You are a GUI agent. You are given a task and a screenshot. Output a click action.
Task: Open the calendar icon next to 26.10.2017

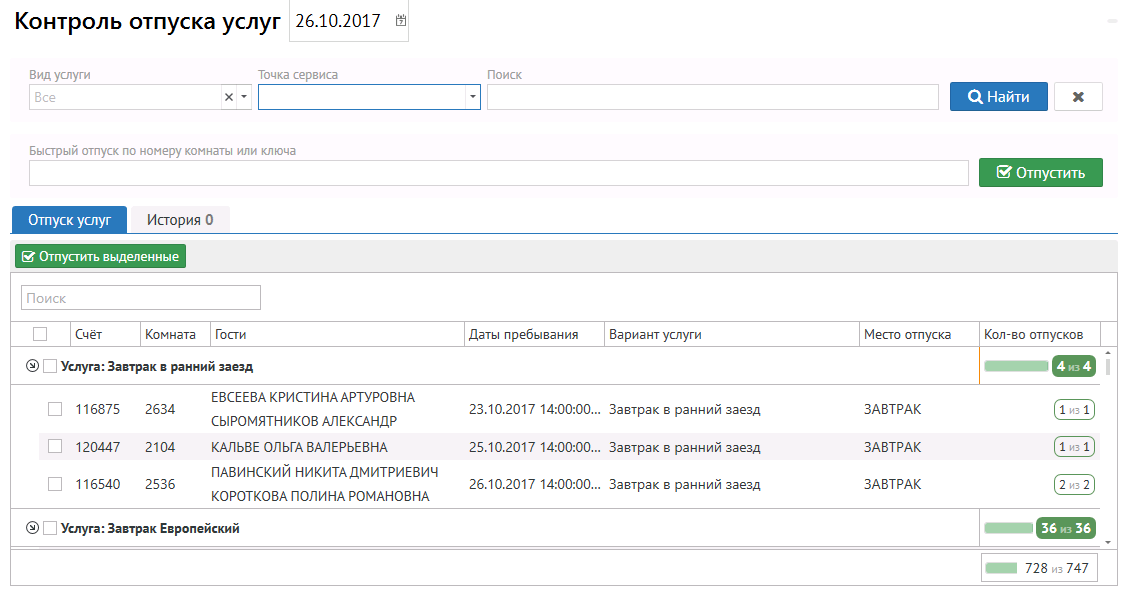(x=401, y=21)
